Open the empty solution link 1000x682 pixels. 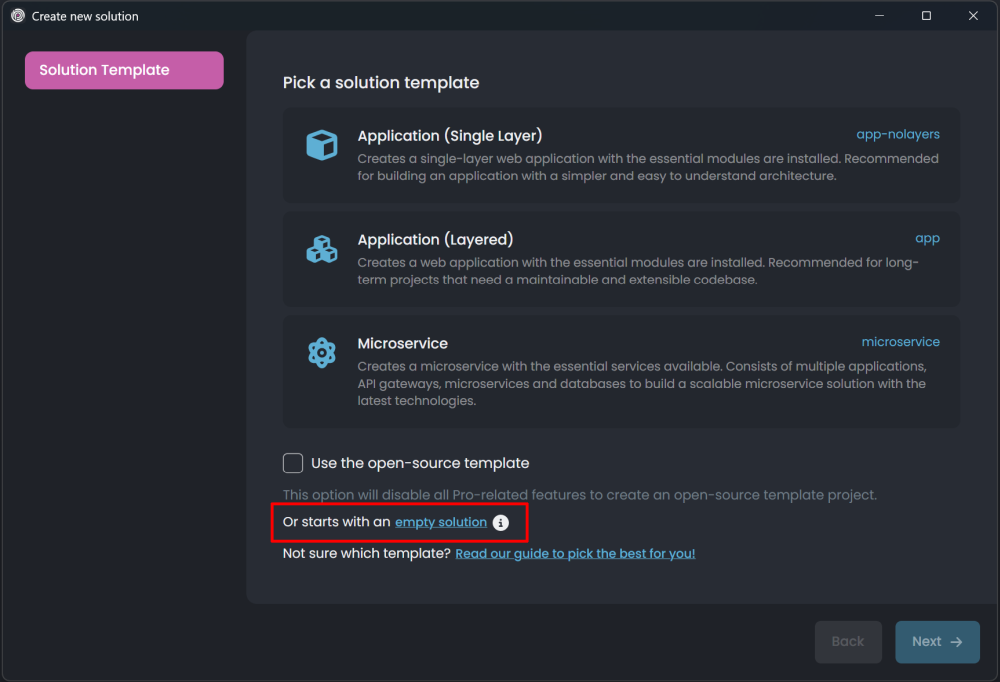pyautogui.click(x=441, y=523)
